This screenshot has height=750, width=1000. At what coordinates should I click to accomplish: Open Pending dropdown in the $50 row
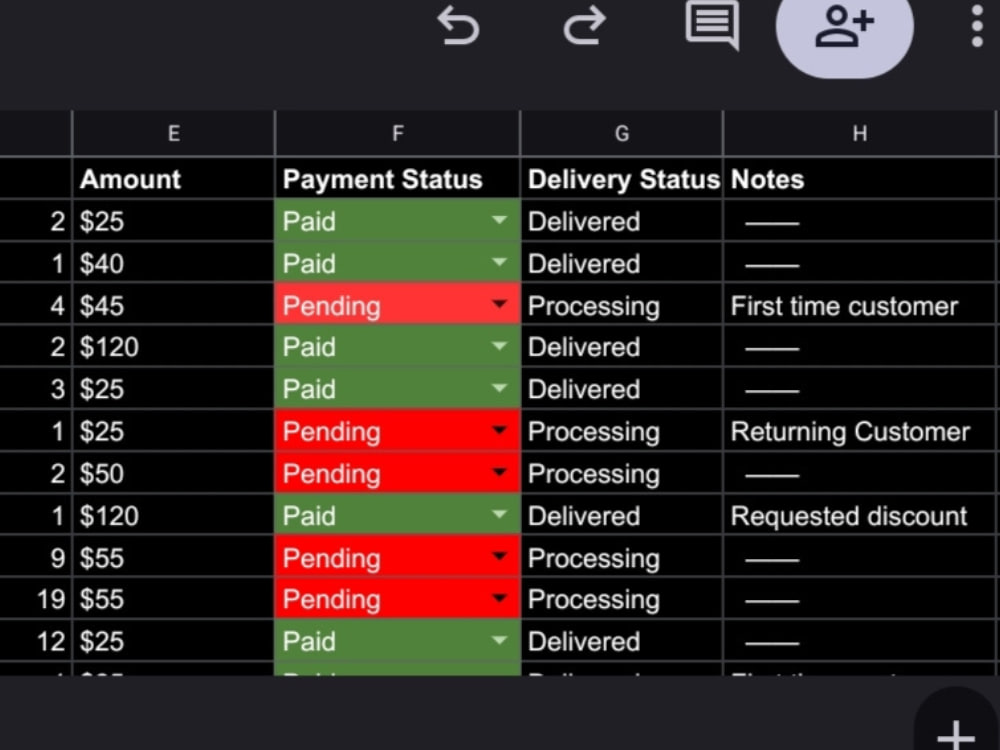tap(499, 473)
